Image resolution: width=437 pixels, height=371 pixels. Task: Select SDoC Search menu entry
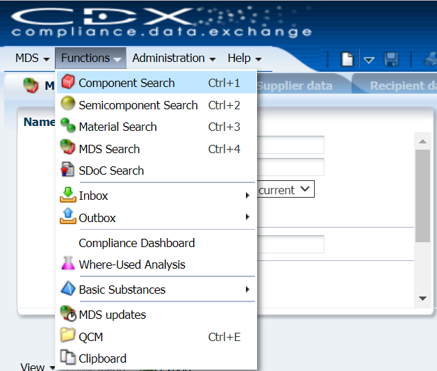pos(157,170)
